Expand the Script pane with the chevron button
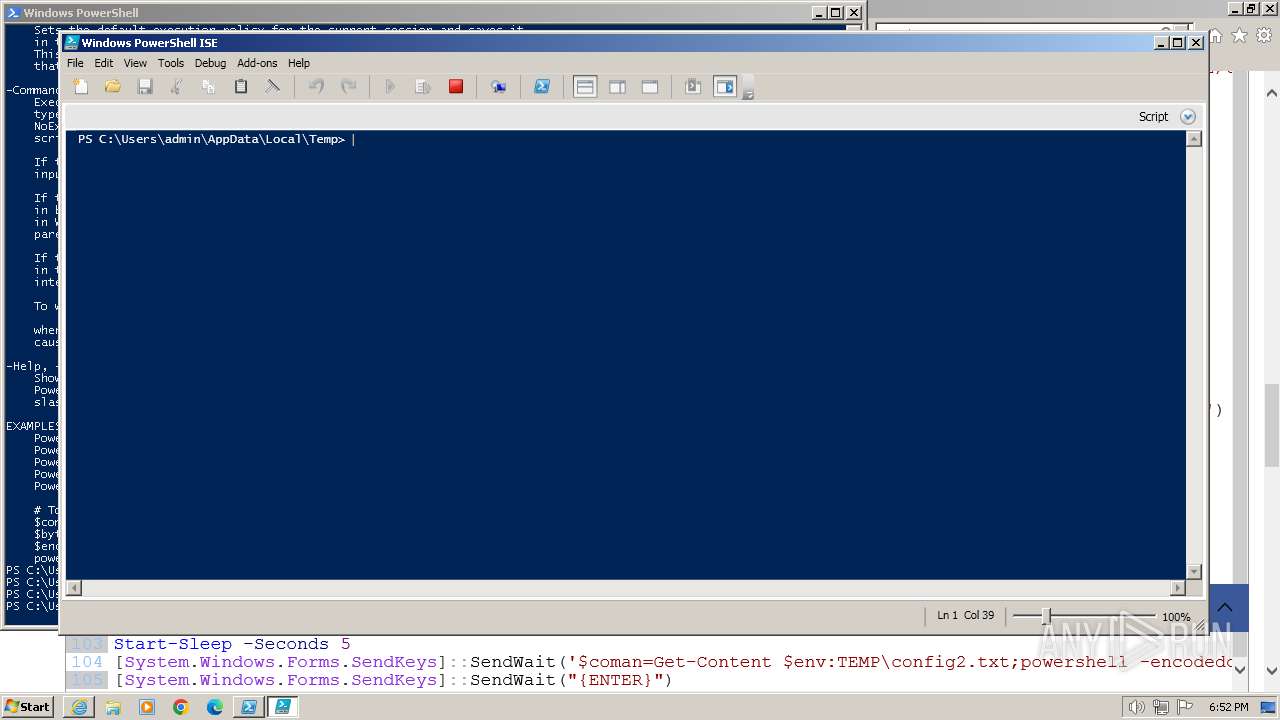This screenshot has height=720, width=1280. [x=1188, y=116]
